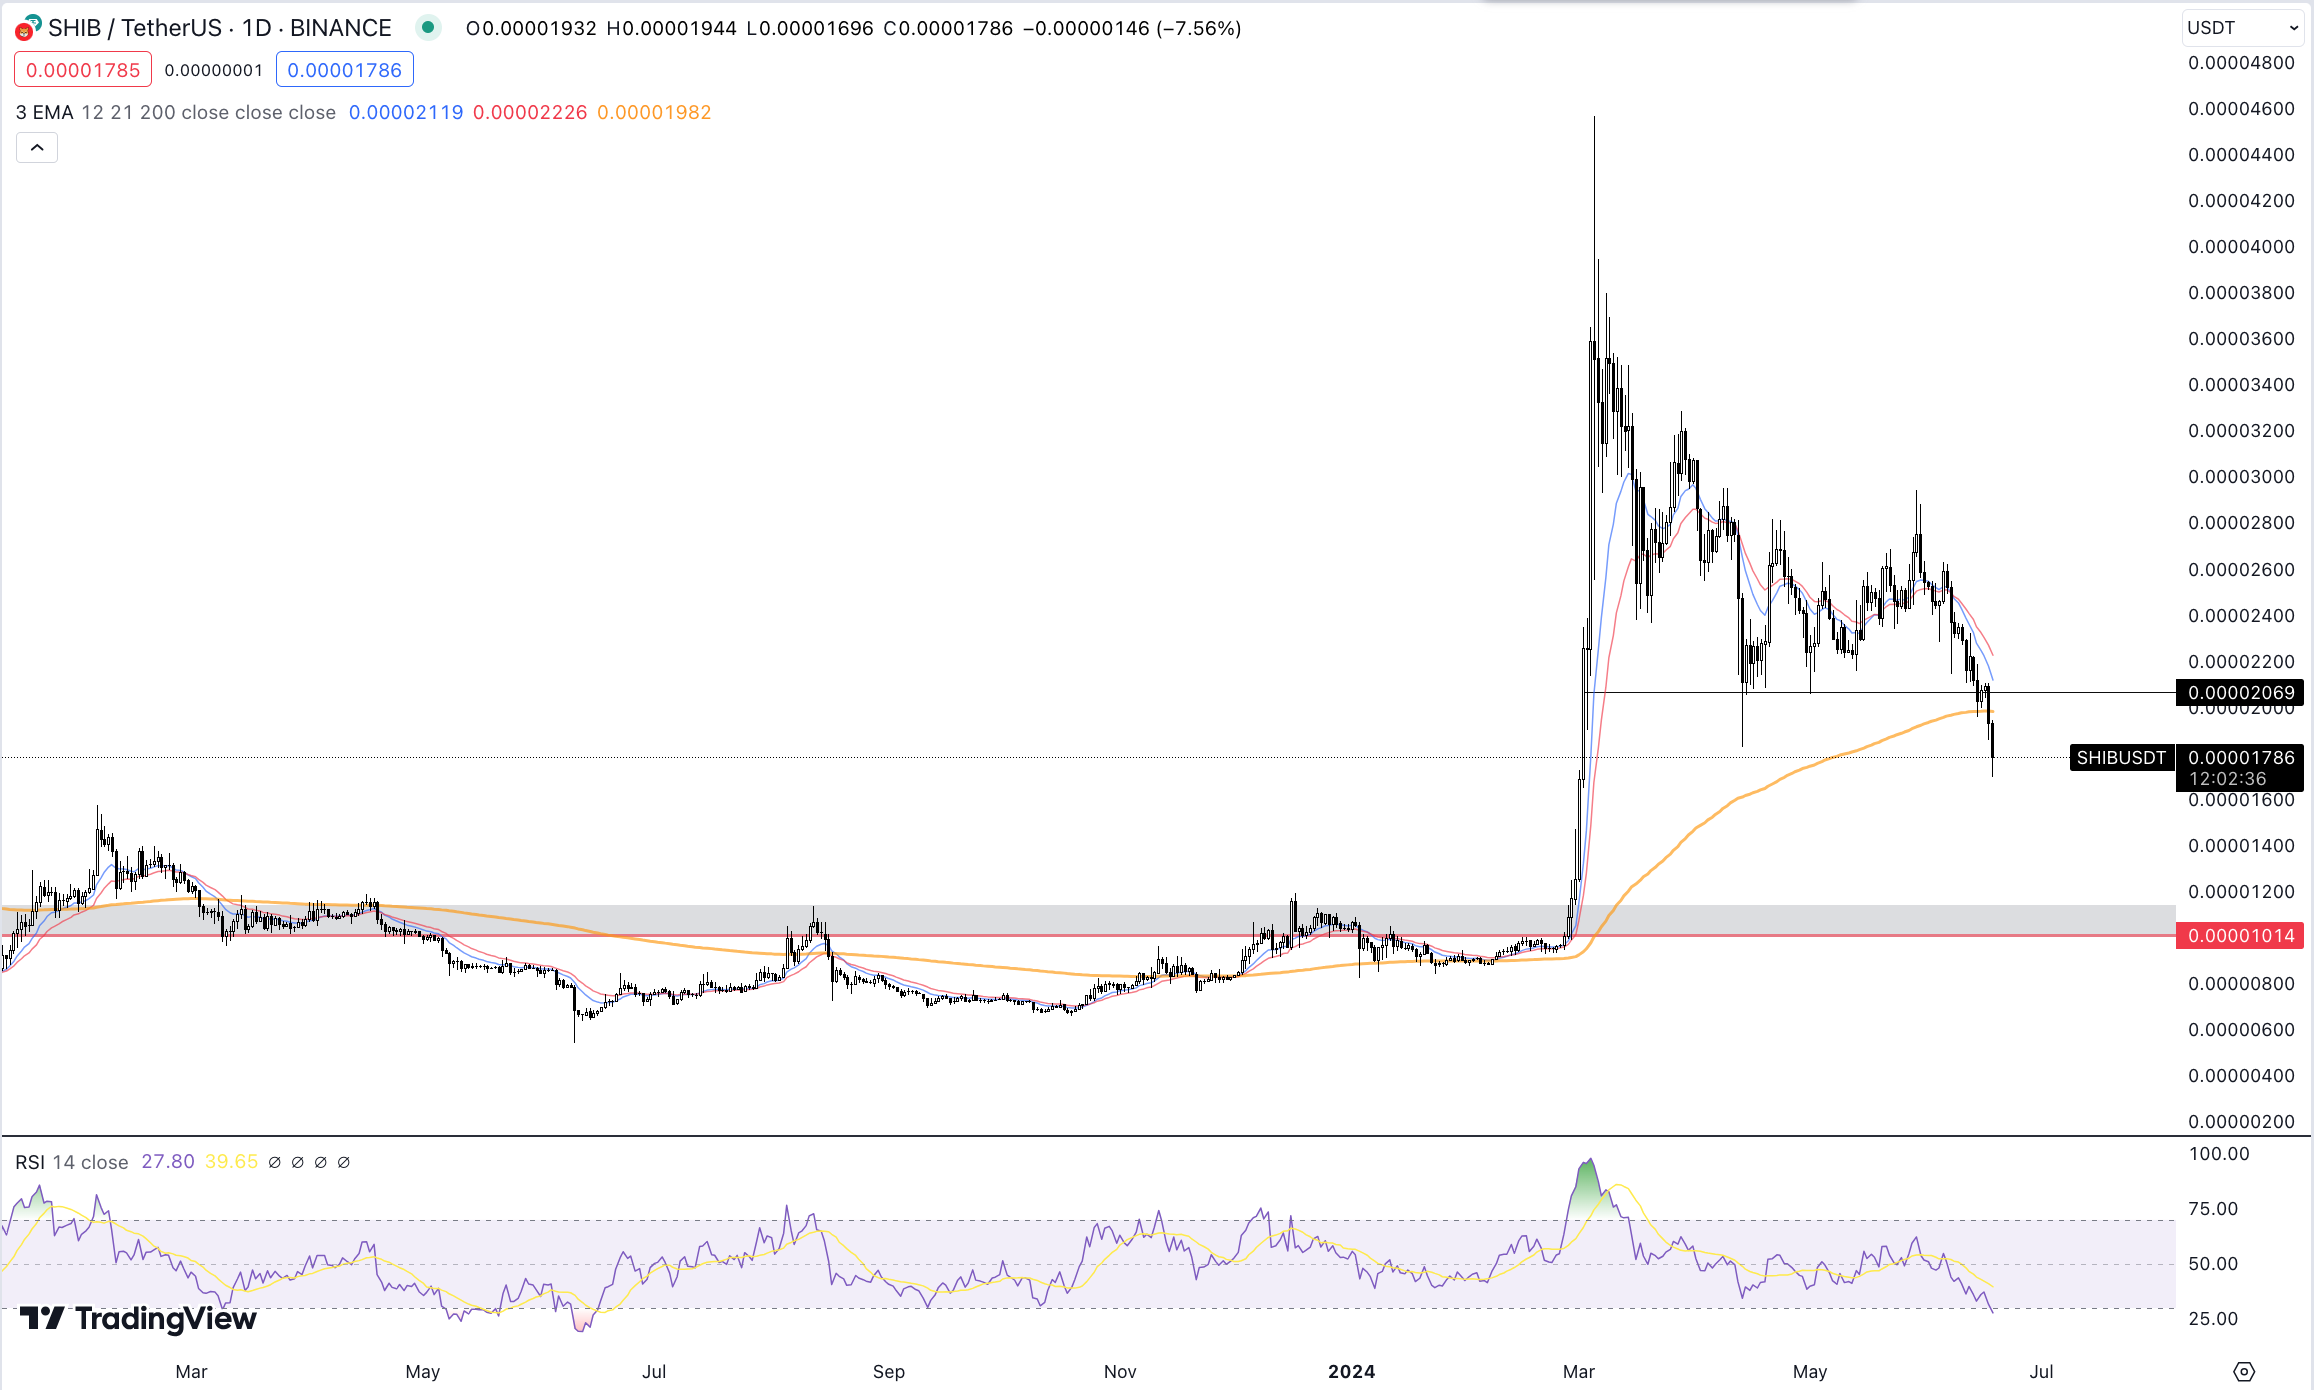Click the green market status dot
The height and width of the screenshot is (1390, 2314).
coord(428,28)
